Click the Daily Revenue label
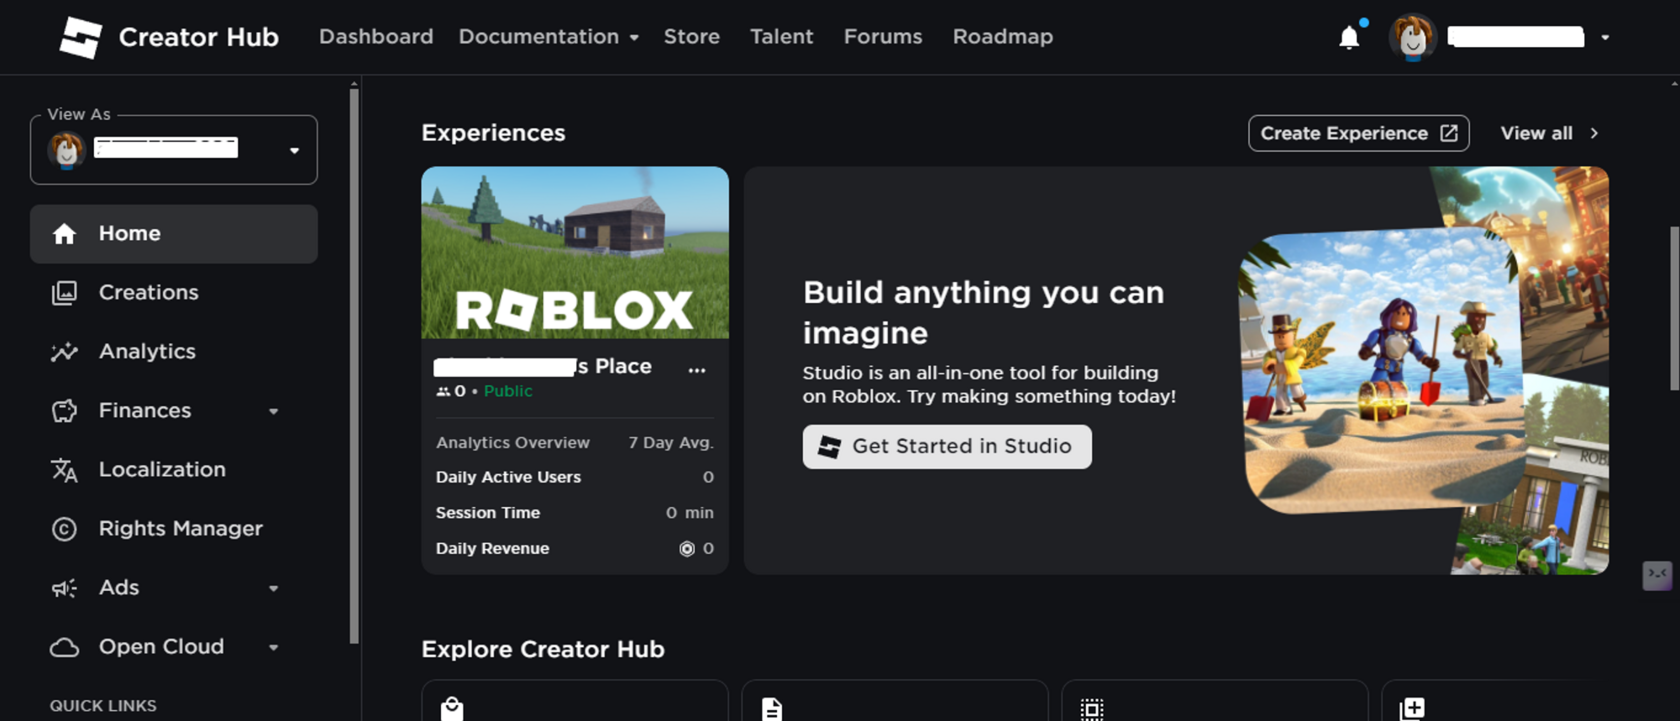This screenshot has height=721, width=1680. [x=492, y=549]
